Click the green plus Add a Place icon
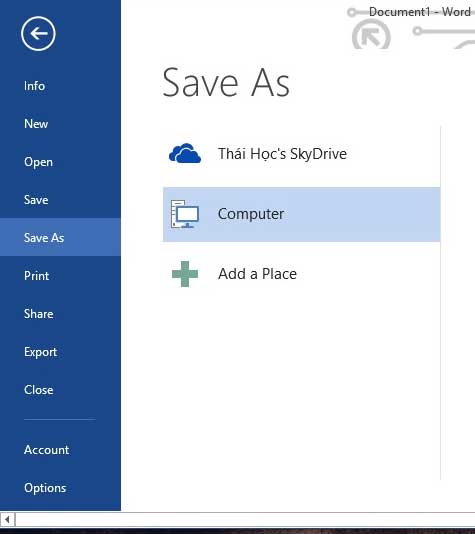The width and height of the screenshot is (475, 534). [x=185, y=274]
